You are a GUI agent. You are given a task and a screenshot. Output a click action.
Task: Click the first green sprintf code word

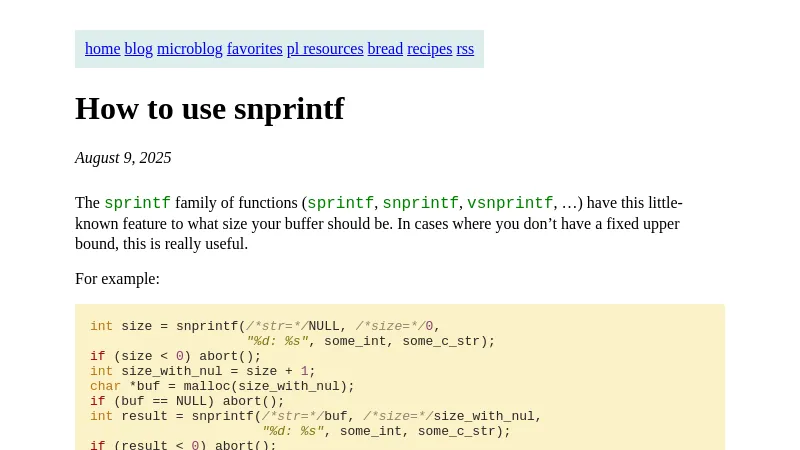coord(137,203)
